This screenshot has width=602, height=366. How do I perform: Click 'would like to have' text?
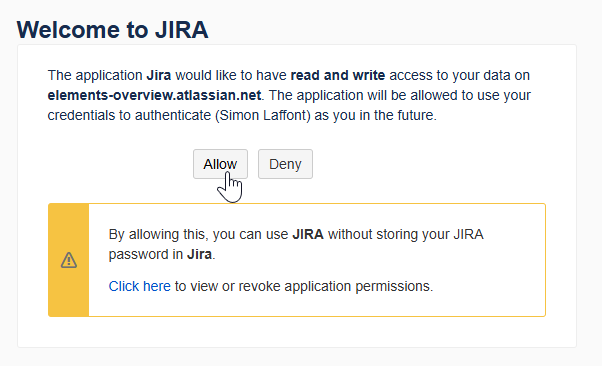tap(231, 75)
